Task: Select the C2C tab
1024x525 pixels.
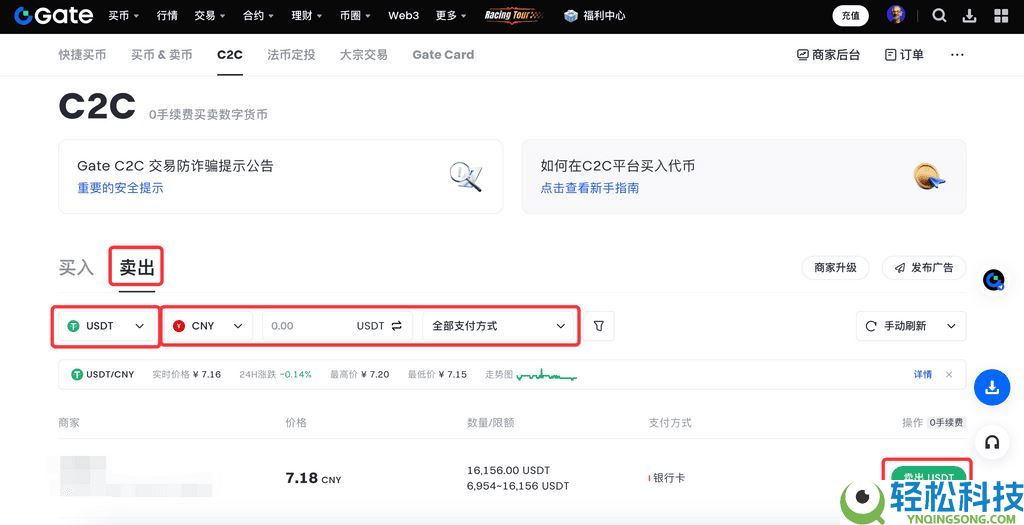Action: click(230, 55)
